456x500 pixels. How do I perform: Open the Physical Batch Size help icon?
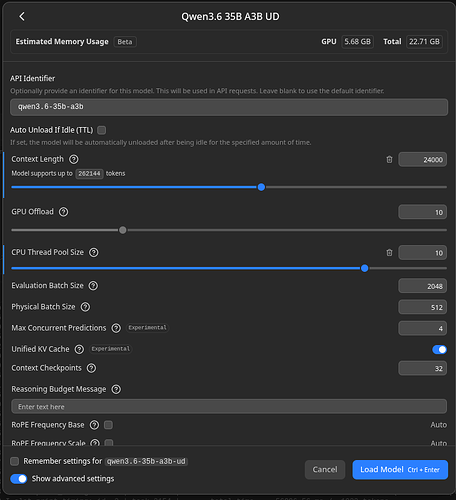85,307
